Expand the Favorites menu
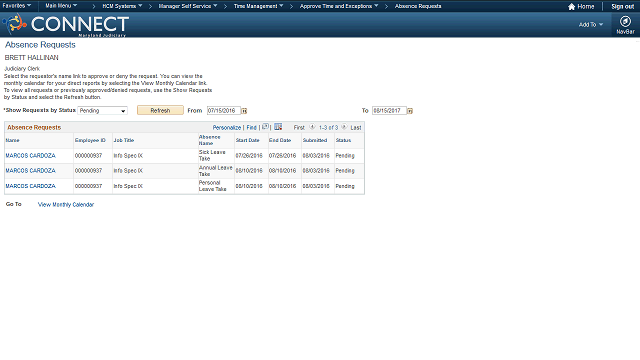Screen dimensions: 640x360 [x=17, y=6]
